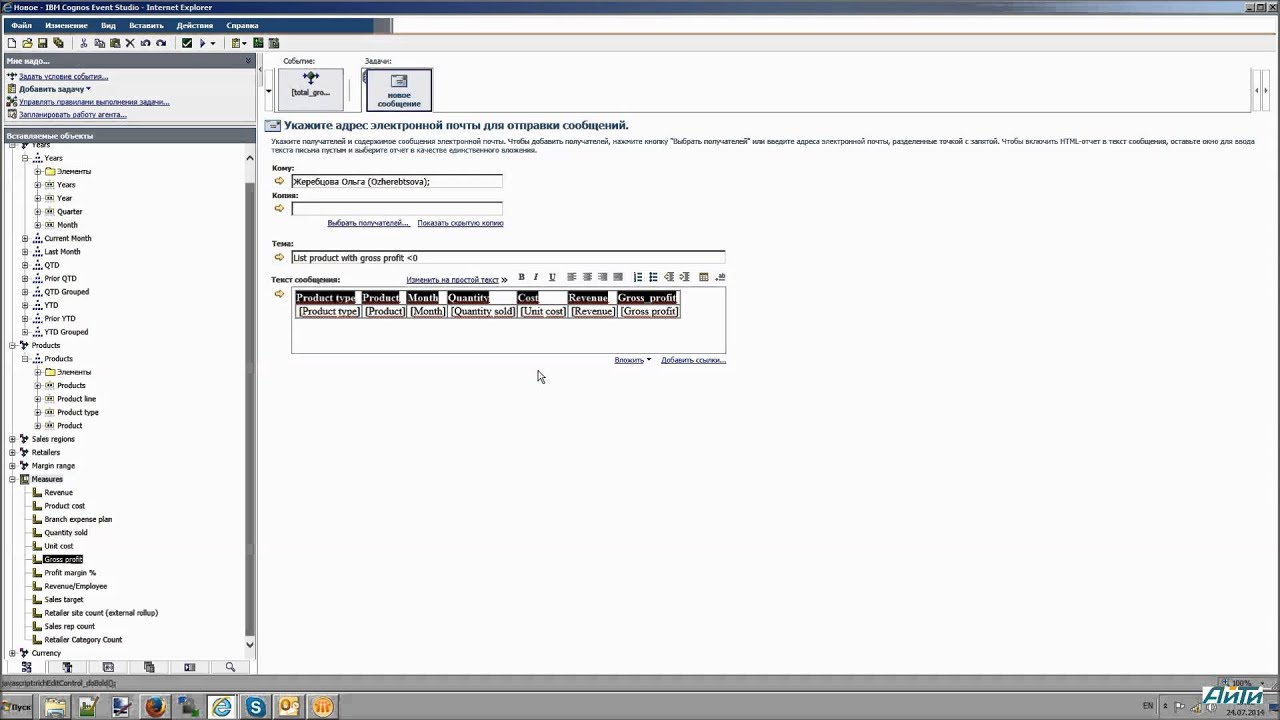Open Firefox from the taskbar
Image resolution: width=1280 pixels, height=720 pixels.
tap(155, 707)
